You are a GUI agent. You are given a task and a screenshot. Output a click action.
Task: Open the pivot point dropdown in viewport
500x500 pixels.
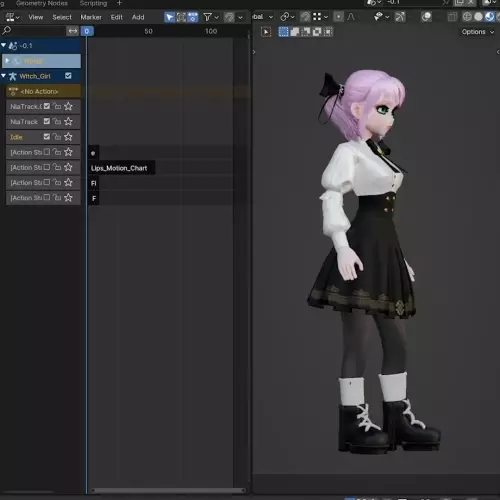287,17
